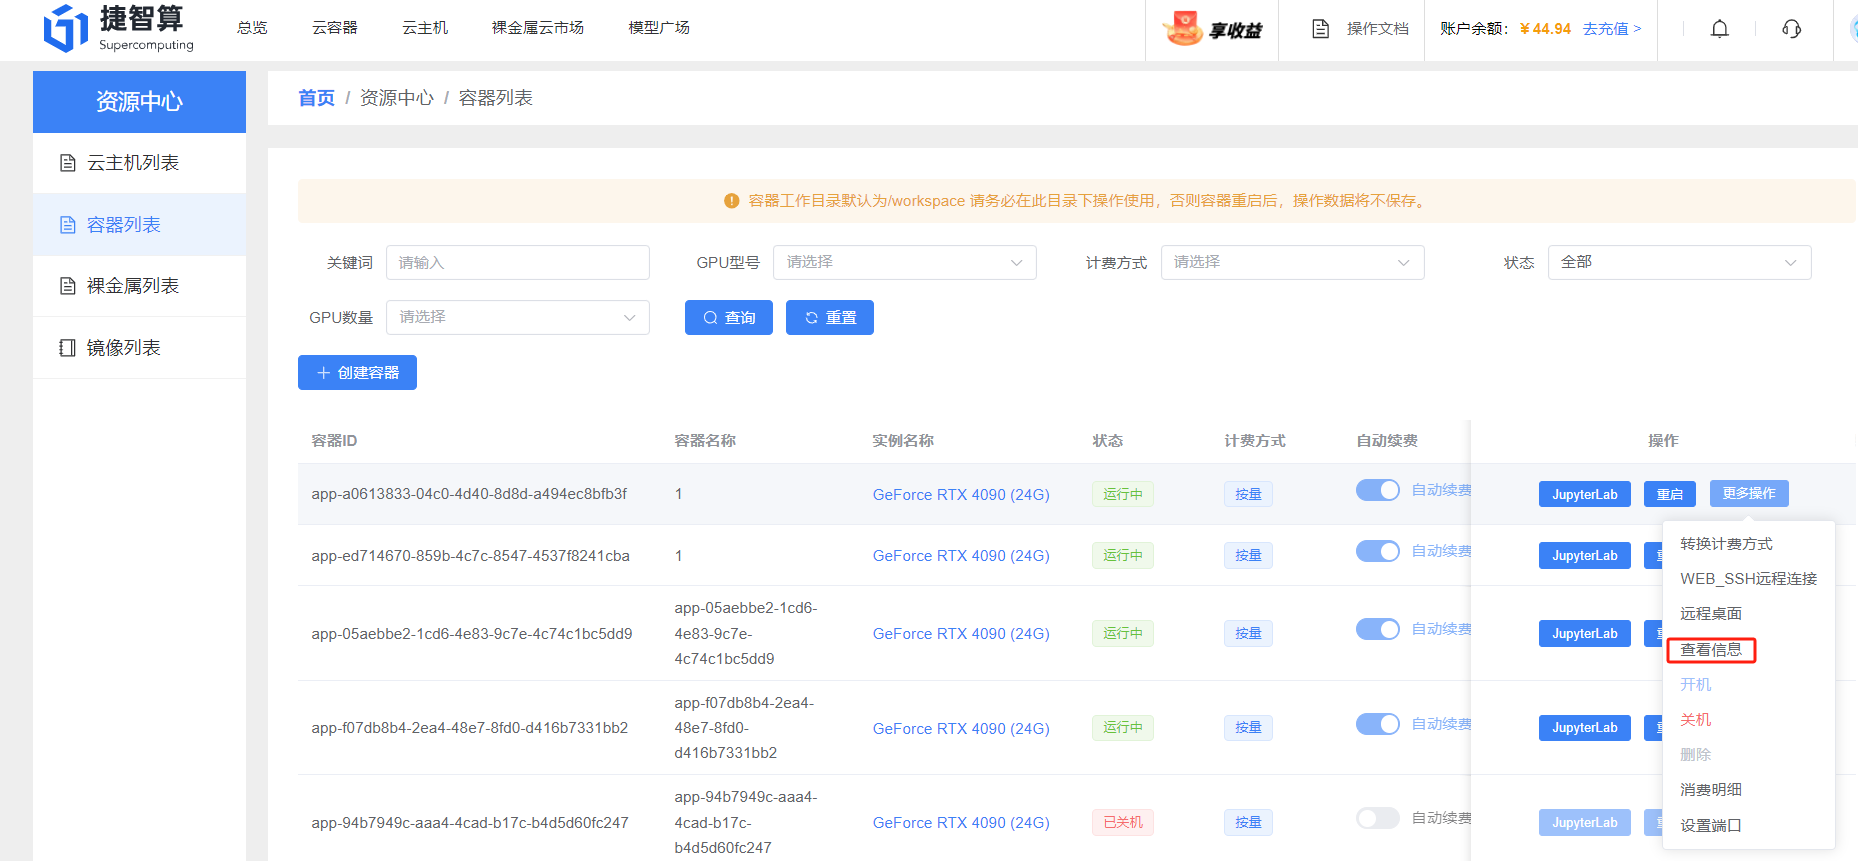Click the 裸金属列表 sidebar icon
The height and width of the screenshot is (861, 1858).
68,286
